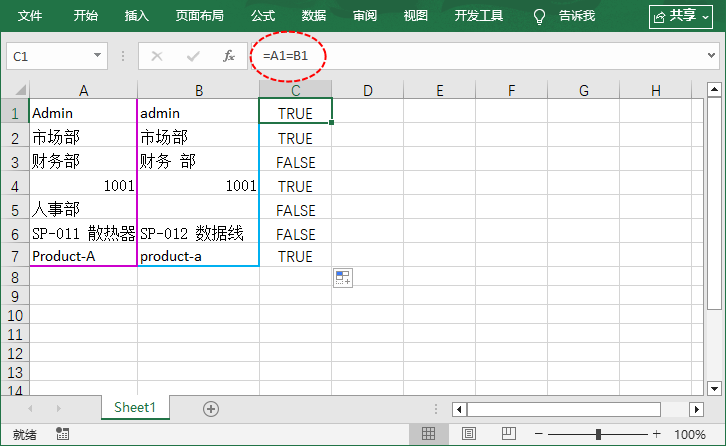Click the cancel (X) icon in formula bar
This screenshot has height=446, width=726.
(x=157, y=57)
